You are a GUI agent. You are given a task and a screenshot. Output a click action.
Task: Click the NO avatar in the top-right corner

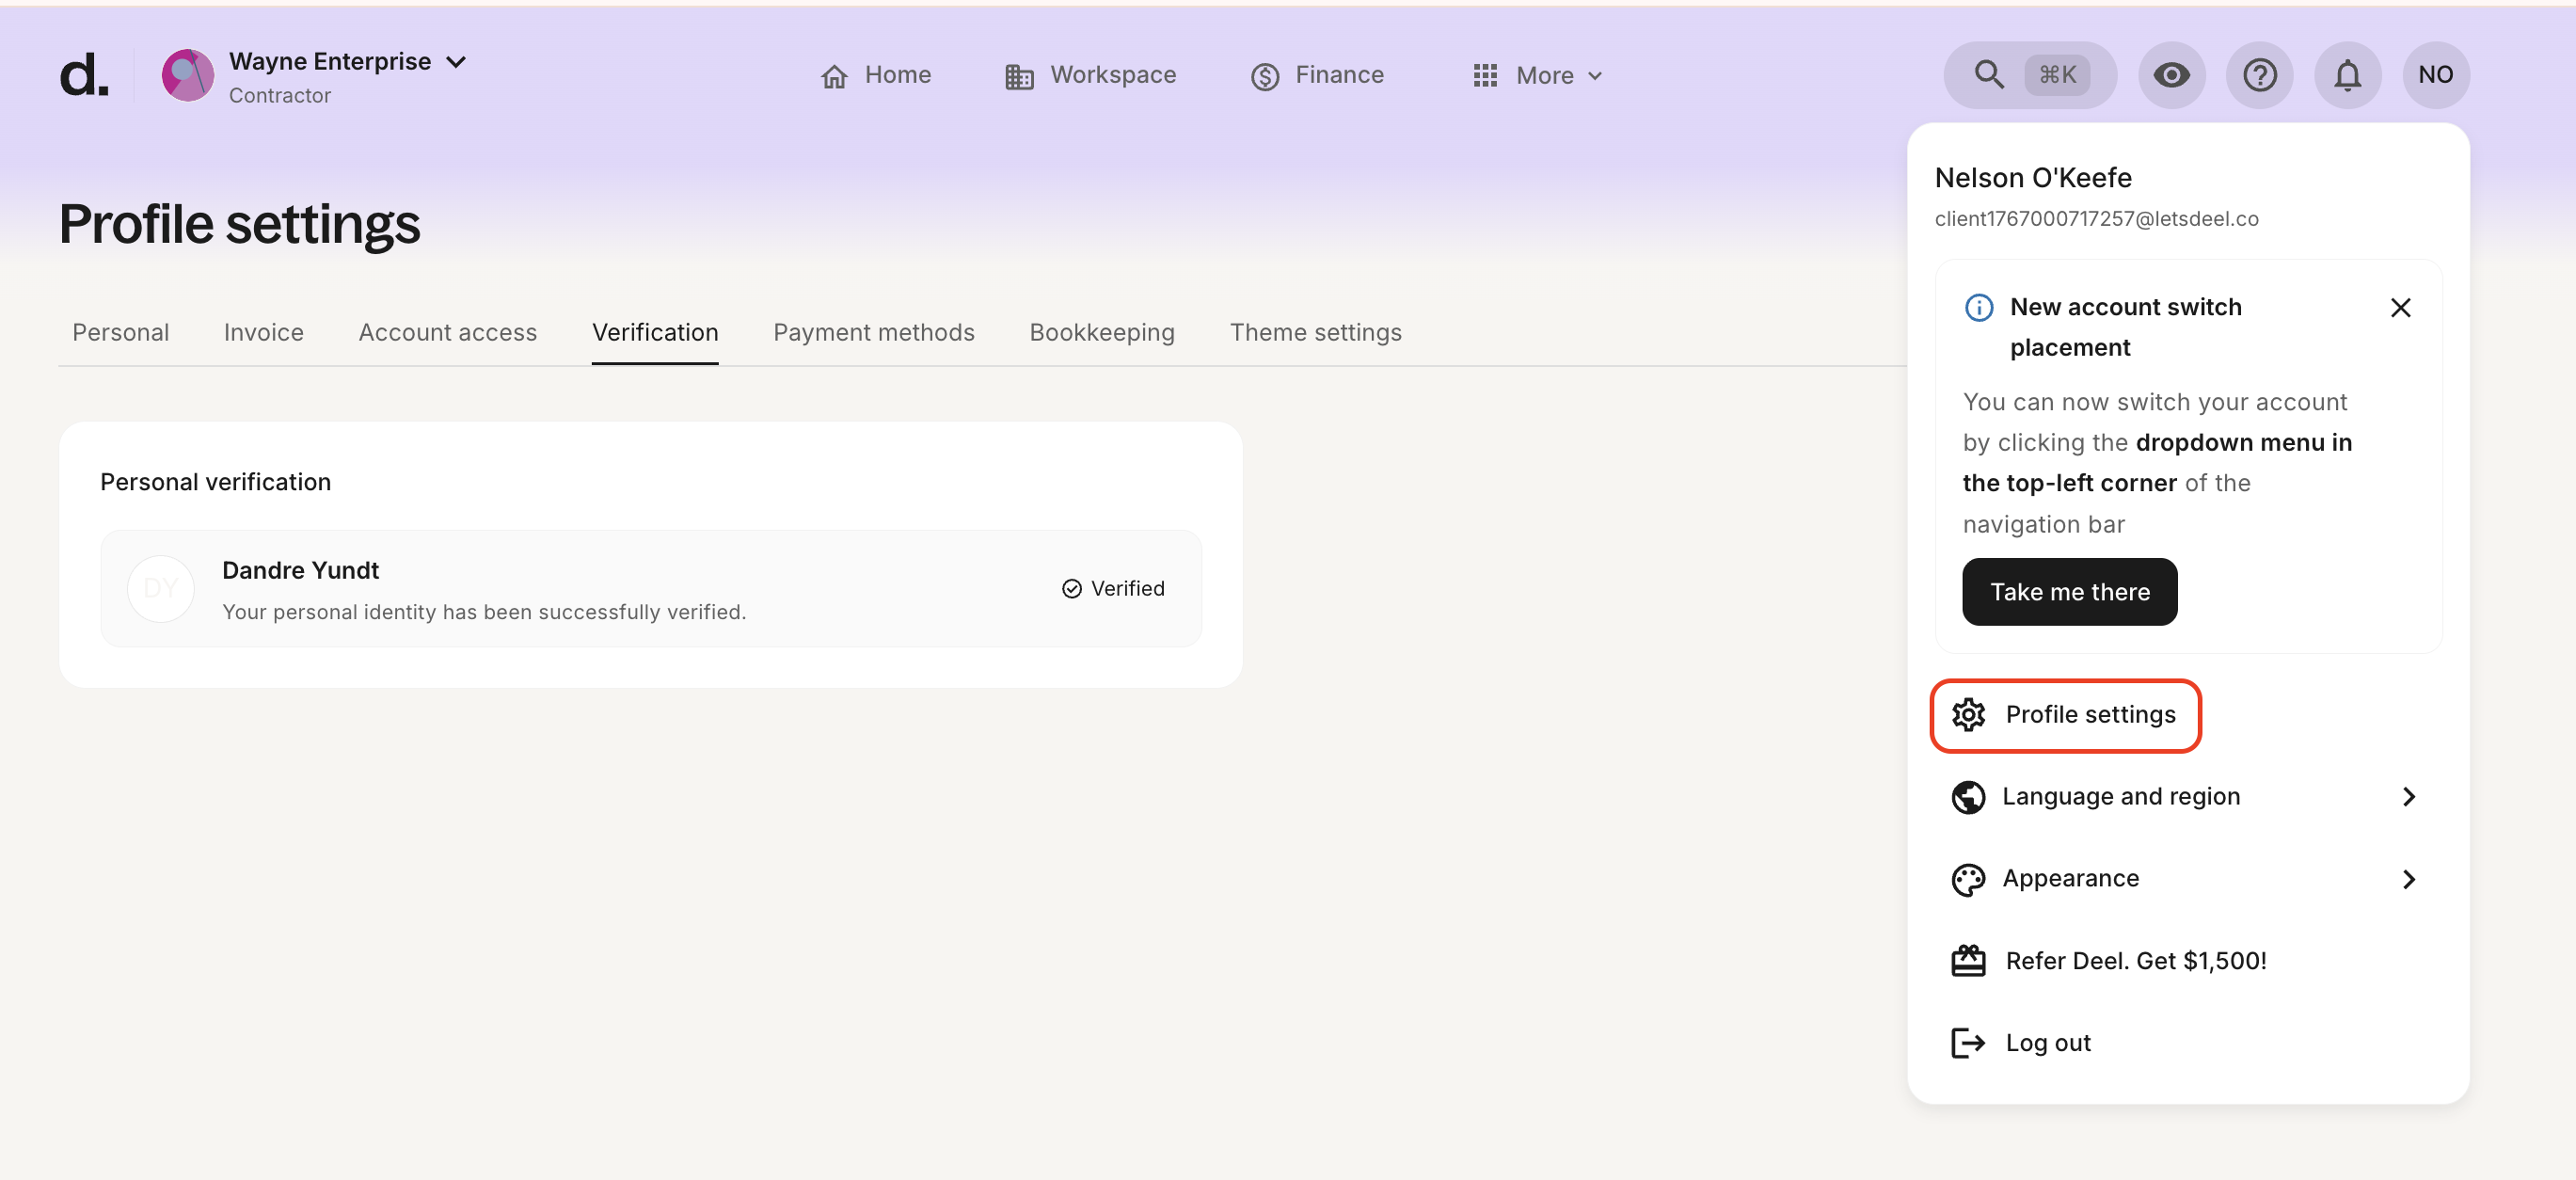2435,74
